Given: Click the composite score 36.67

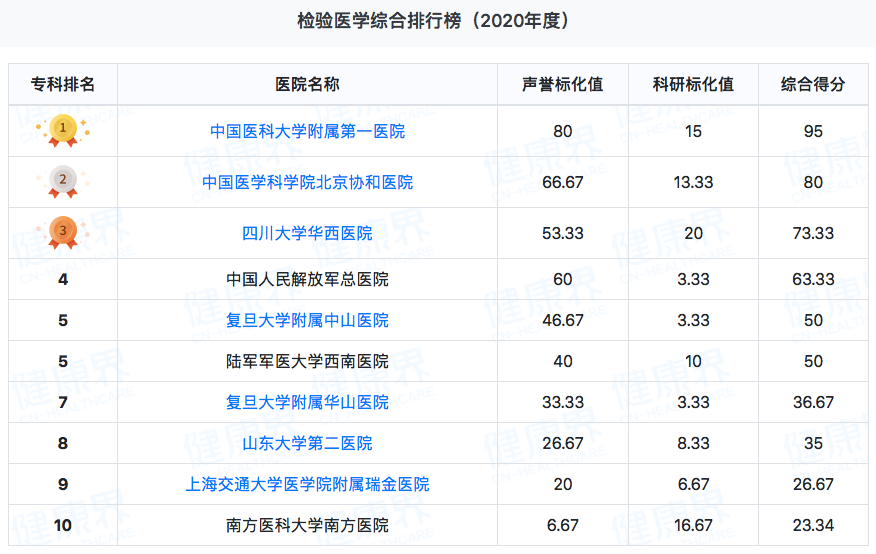Looking at the screenshot, I should (x=813, y=402).
